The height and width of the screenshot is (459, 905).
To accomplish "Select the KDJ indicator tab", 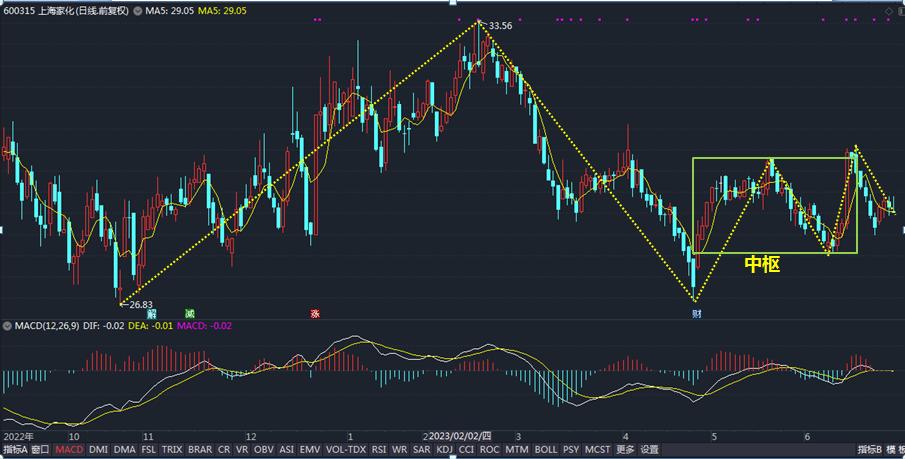I will coord(444,449).
